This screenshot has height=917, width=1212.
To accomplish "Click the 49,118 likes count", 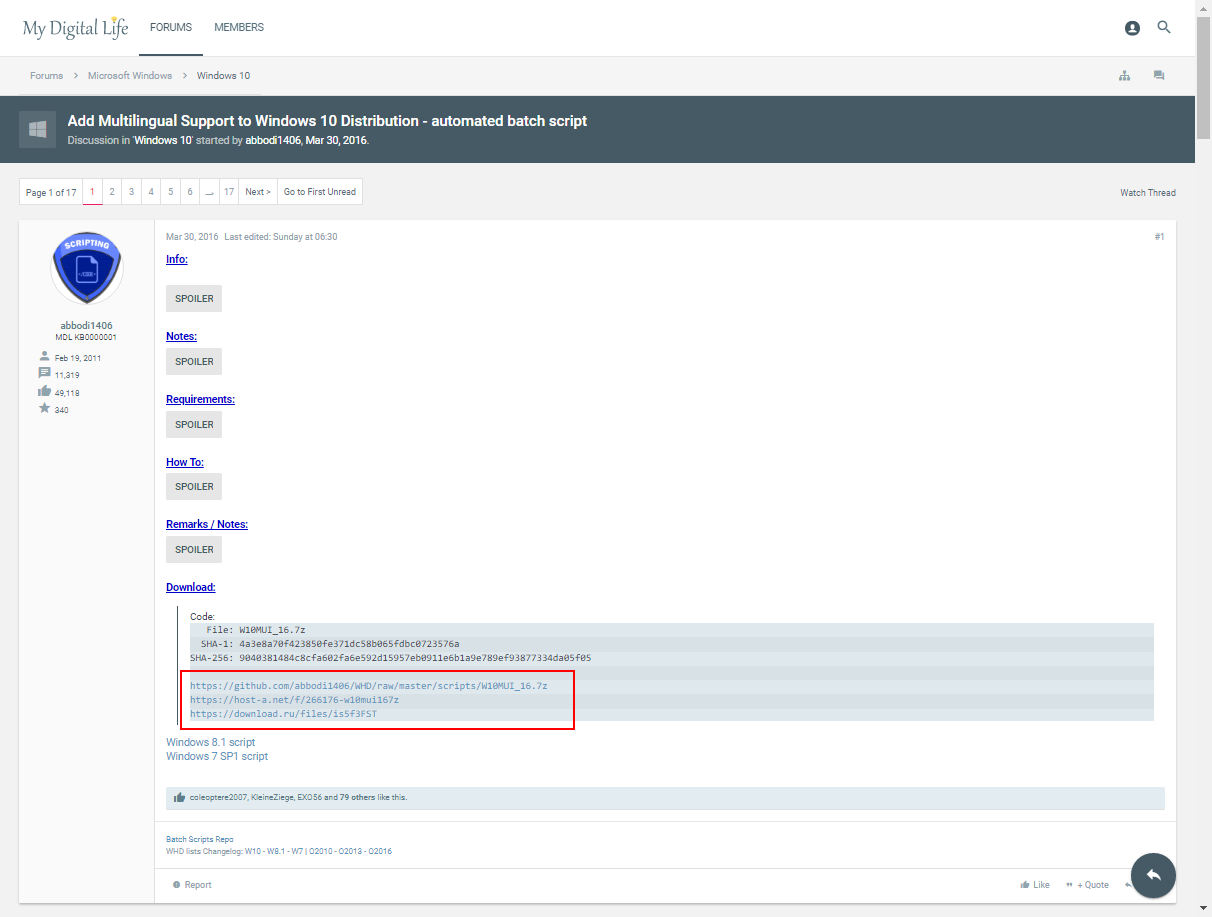I will click(x=67, y=393).
